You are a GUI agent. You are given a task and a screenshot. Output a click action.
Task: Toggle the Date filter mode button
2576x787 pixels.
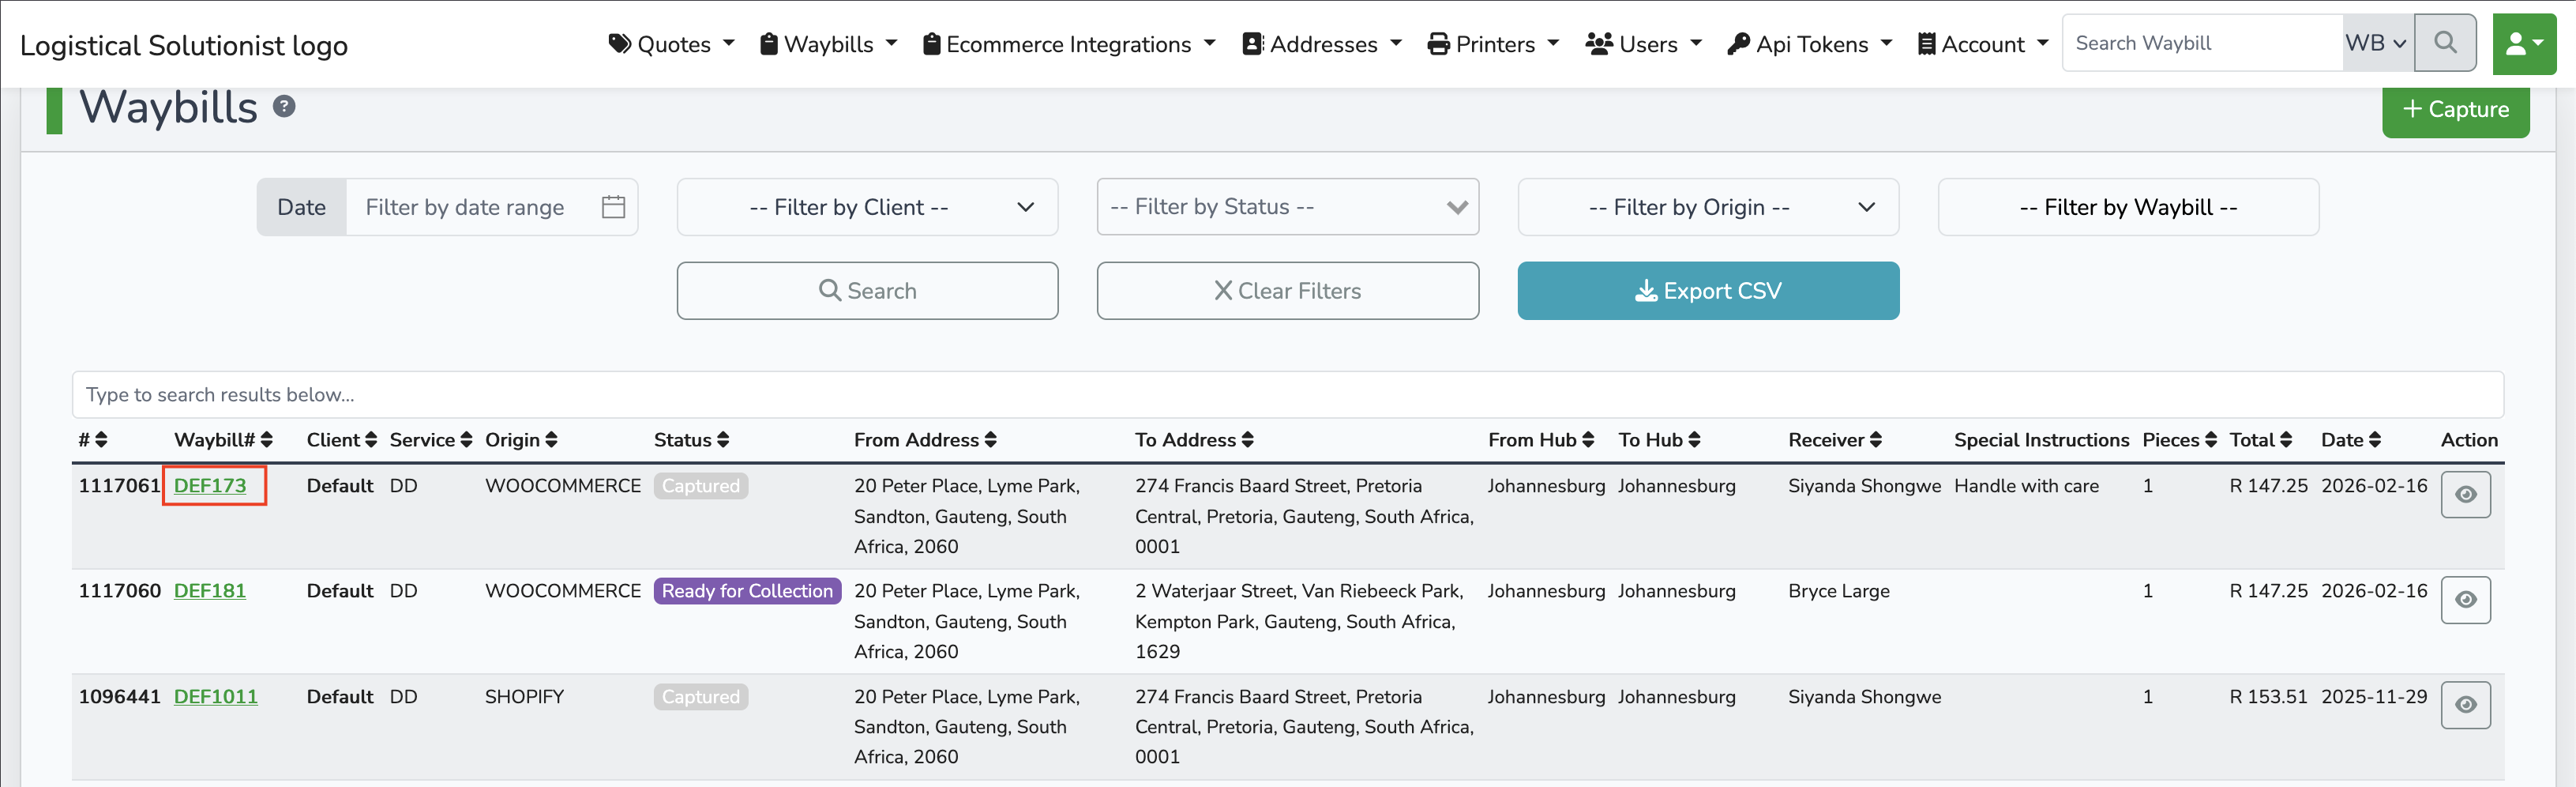[301, 206]
